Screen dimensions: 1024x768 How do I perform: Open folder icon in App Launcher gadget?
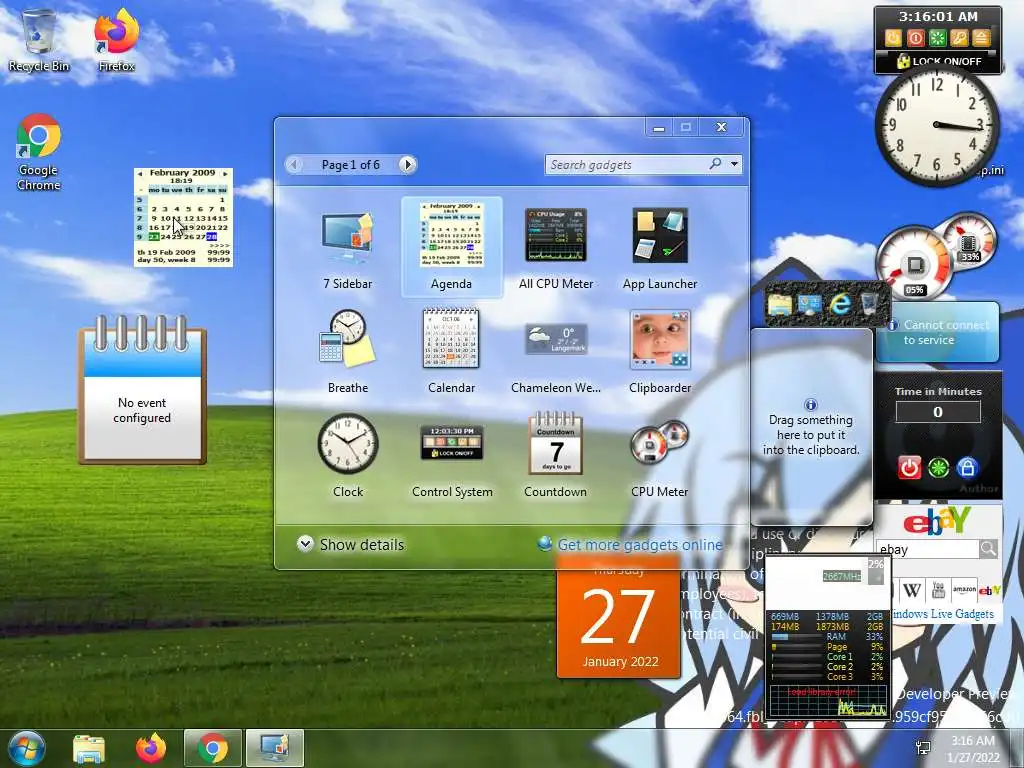779,304
